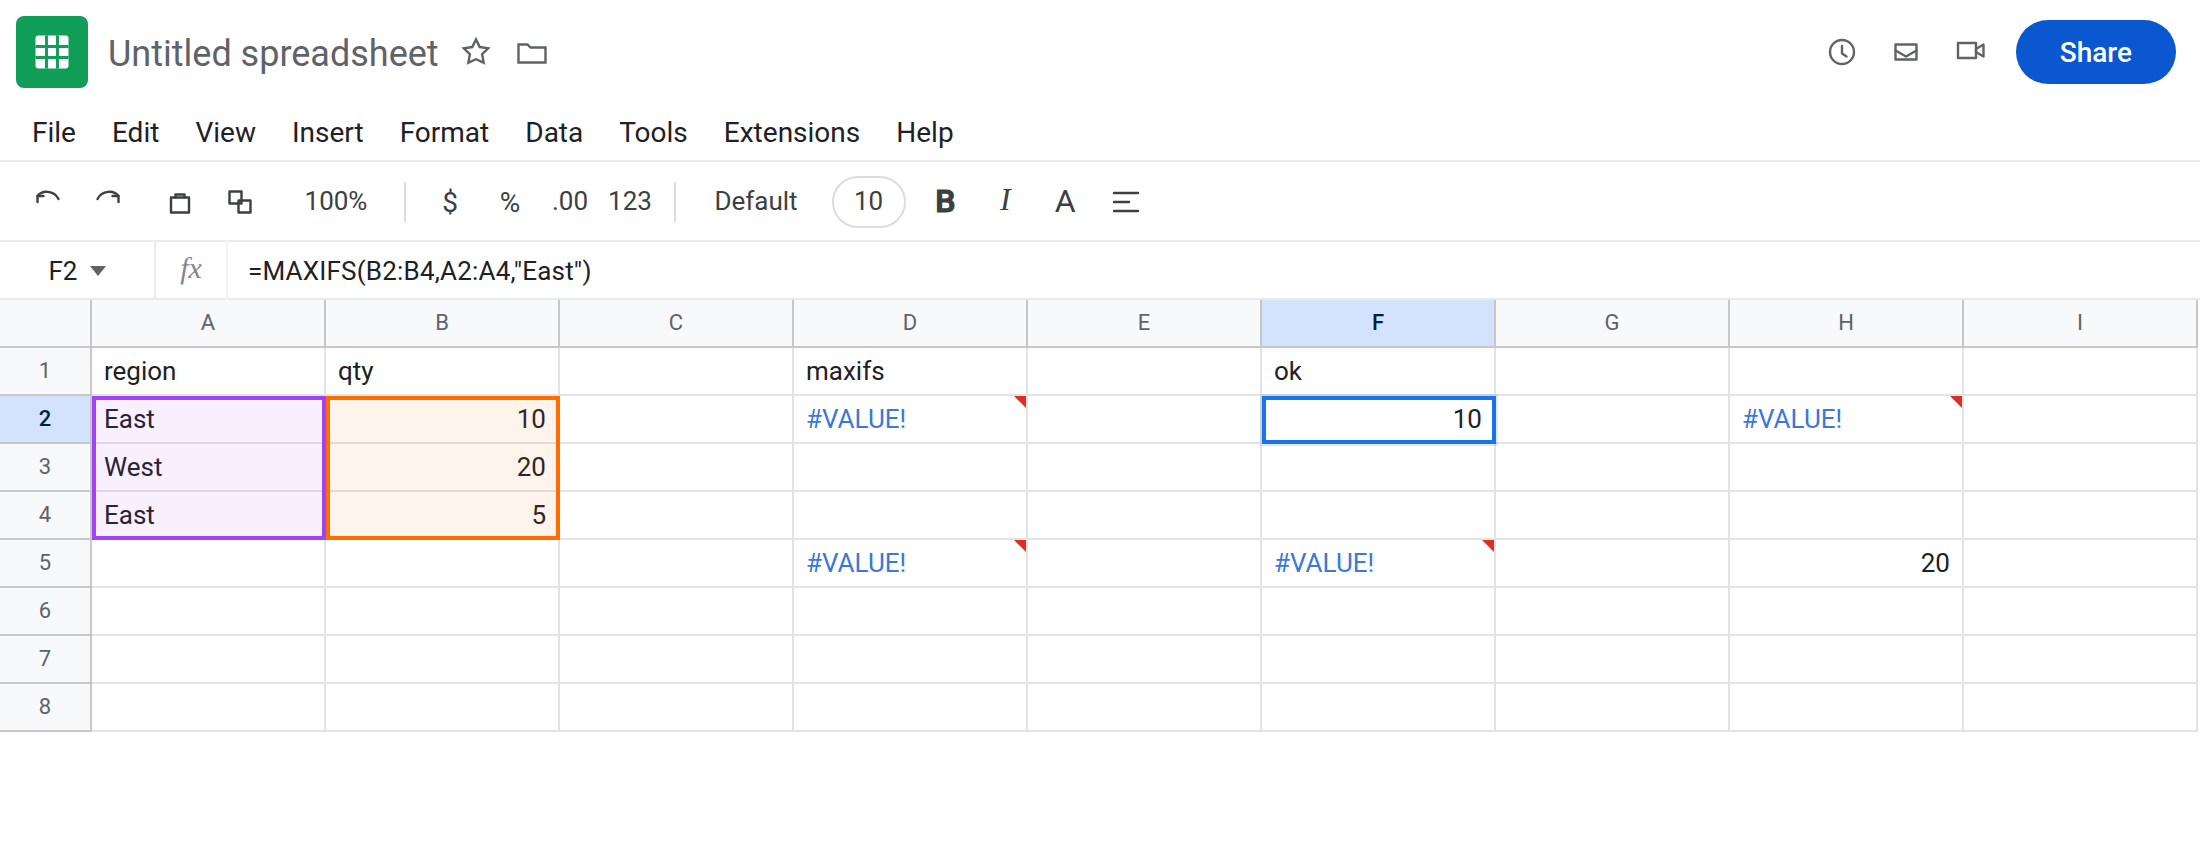Expand the F2 name box dropdown
The height and width of the screenshot is (860, 2200).
click(x=98, y=271)
